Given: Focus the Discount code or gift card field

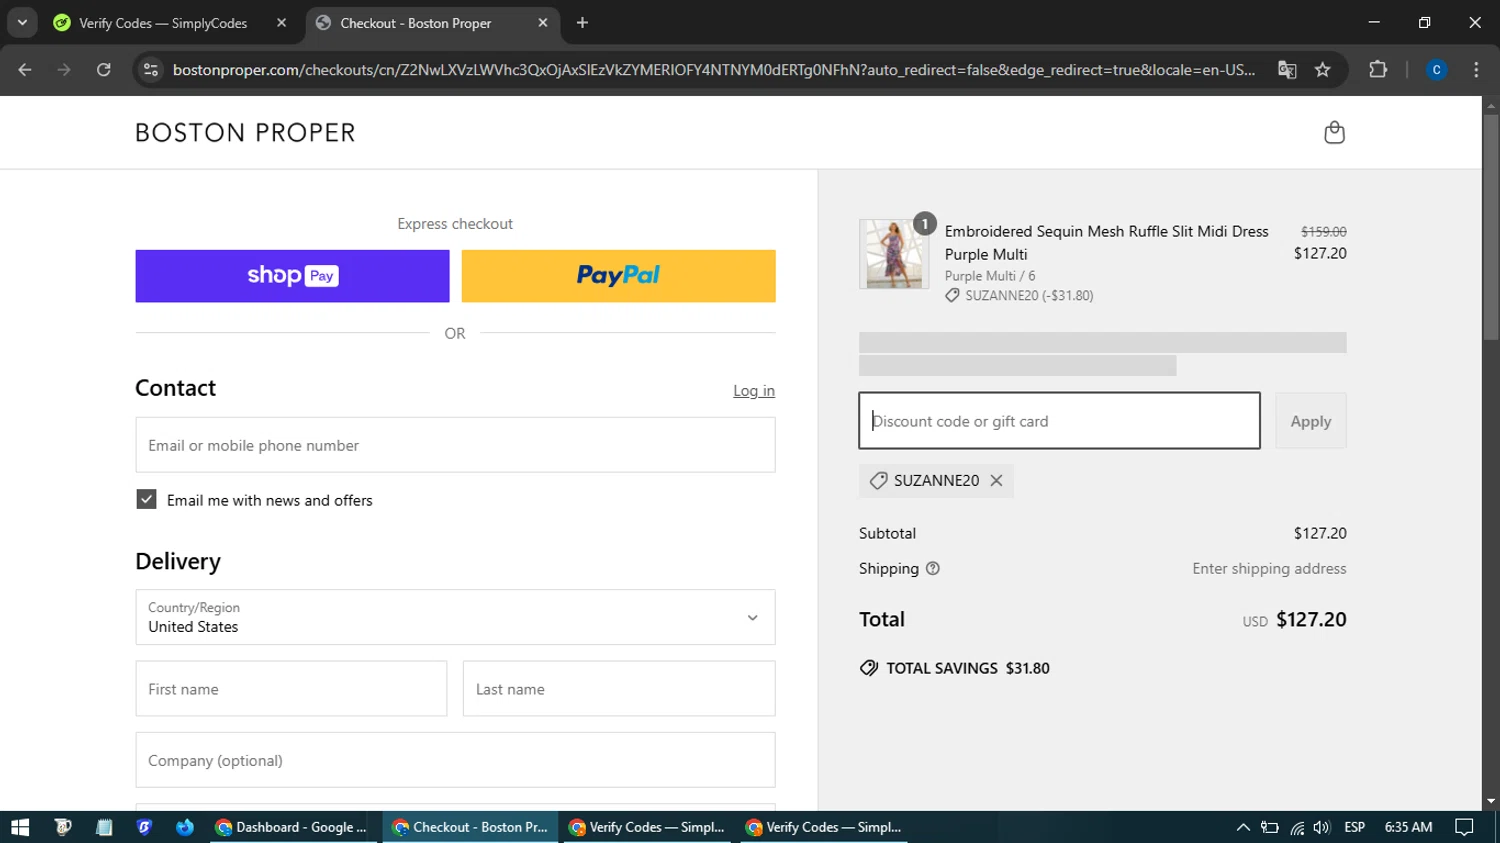Looking at the screenshot, I should pyautogui.click(x=1059, y=421).
